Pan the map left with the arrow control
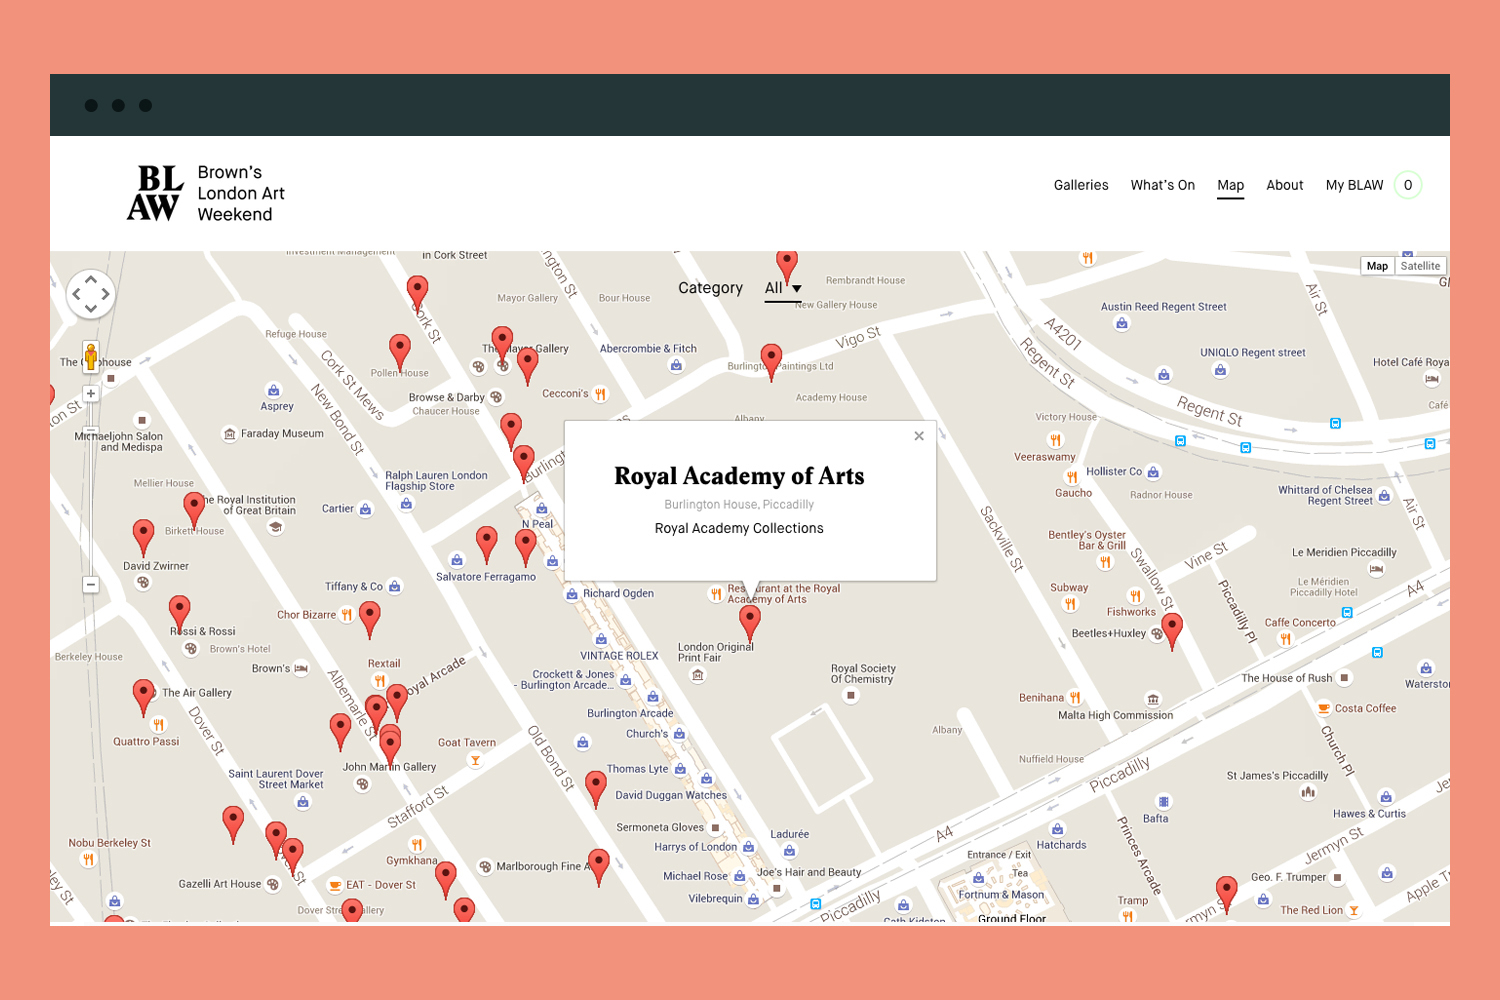 pos(76,294)
